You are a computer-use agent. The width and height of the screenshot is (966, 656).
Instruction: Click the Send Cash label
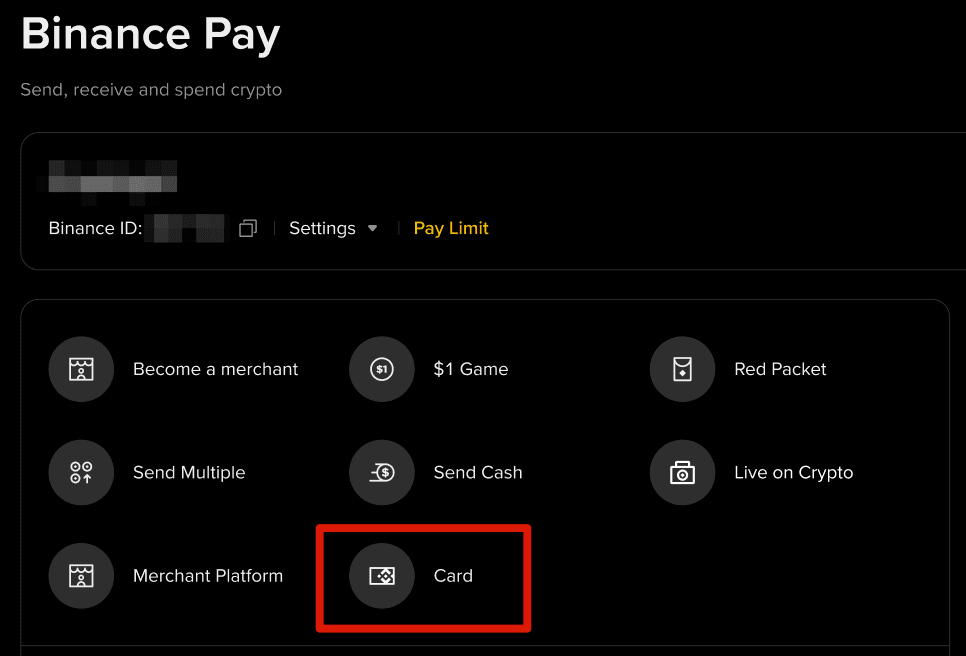pos(478,472)
